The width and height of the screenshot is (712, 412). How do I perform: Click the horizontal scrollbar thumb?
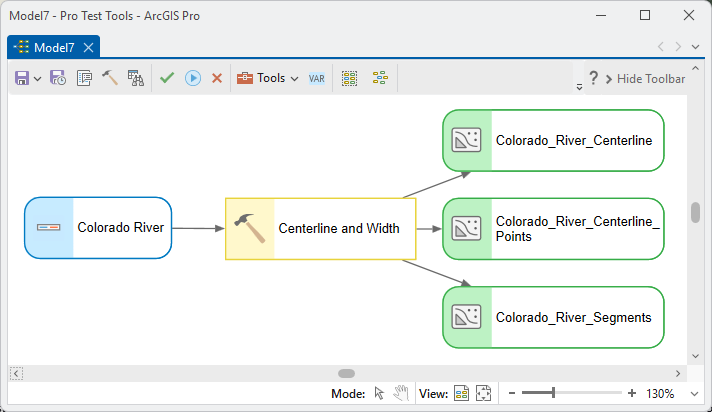pos(346,373)
